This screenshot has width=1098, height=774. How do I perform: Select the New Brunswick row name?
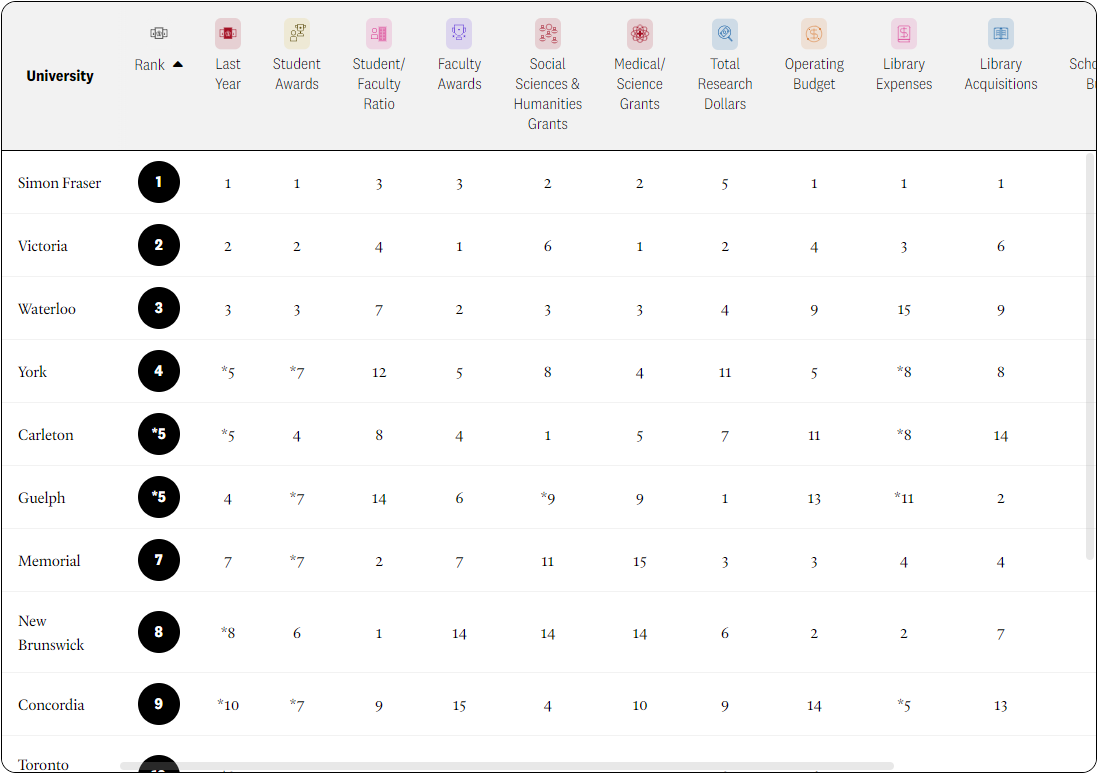tap(51, 633)
